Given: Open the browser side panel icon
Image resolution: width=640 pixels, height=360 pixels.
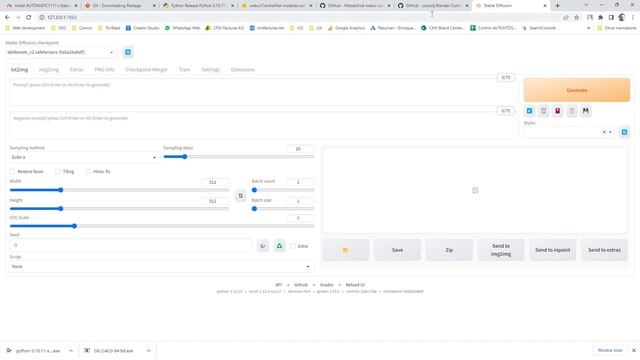Looking at the screenshot, I should point(611,18).
